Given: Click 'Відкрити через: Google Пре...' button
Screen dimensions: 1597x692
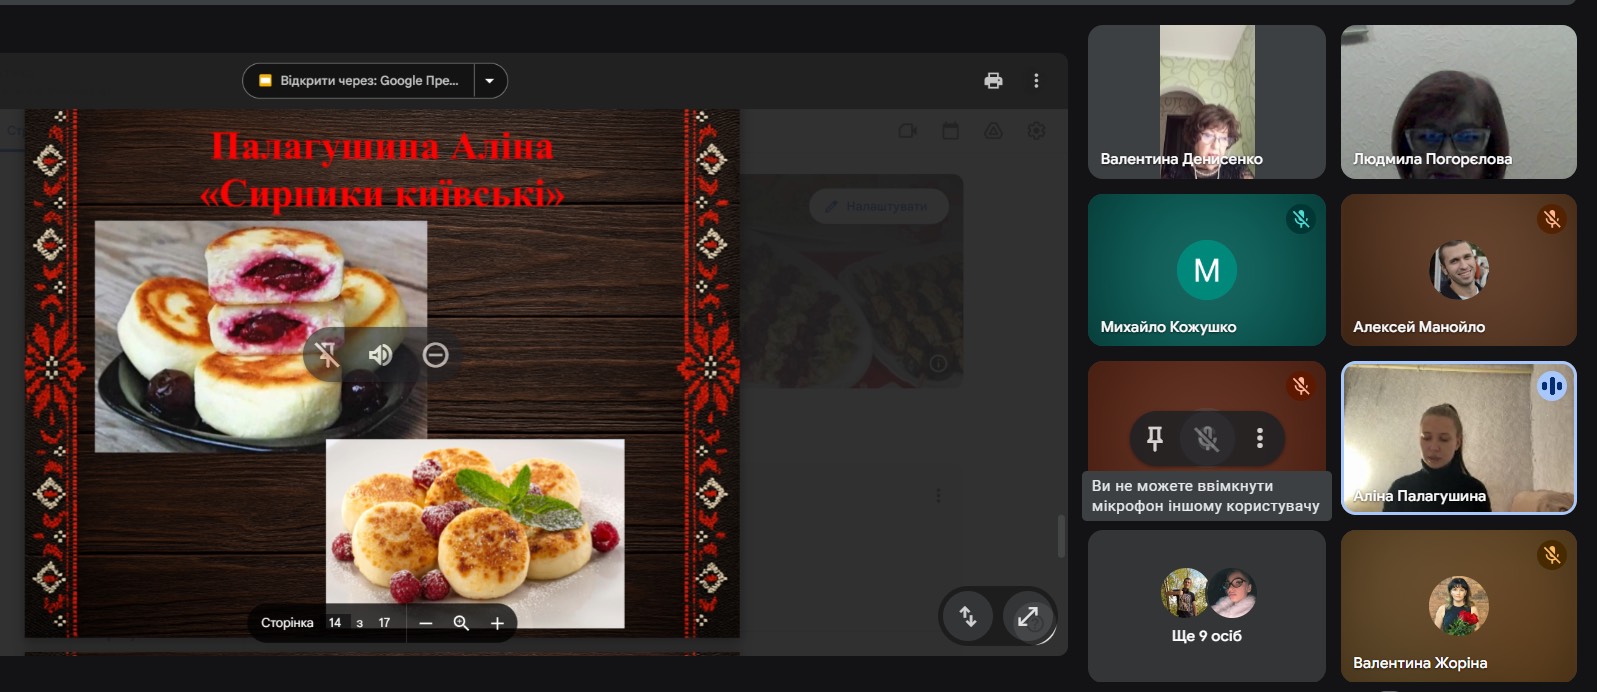Looking at the screenshot, I should 360,81.
